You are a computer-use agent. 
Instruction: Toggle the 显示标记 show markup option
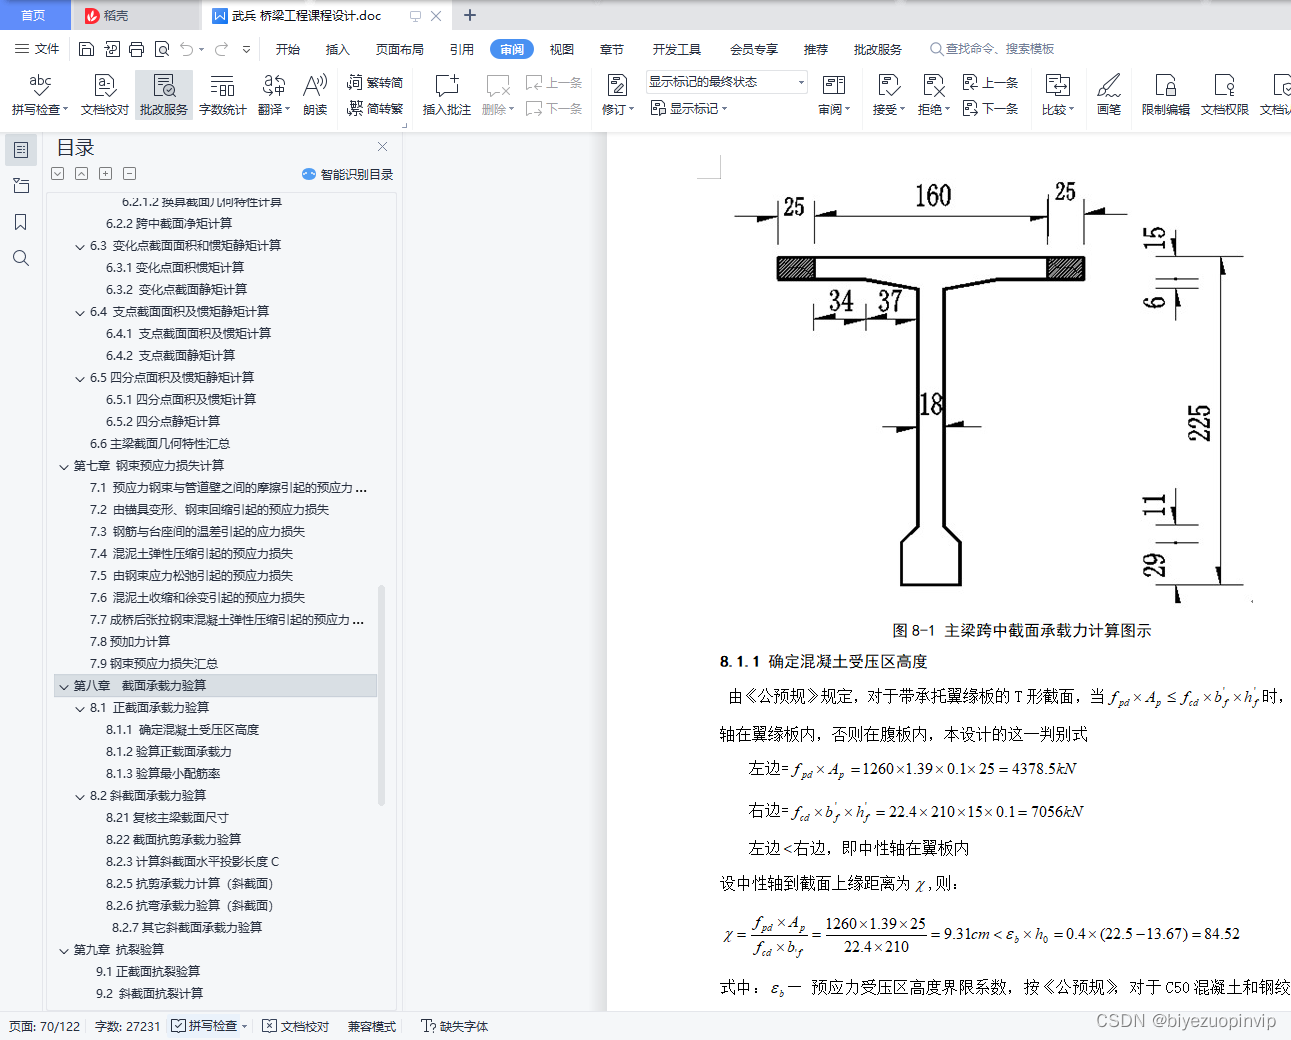[688, 108]
